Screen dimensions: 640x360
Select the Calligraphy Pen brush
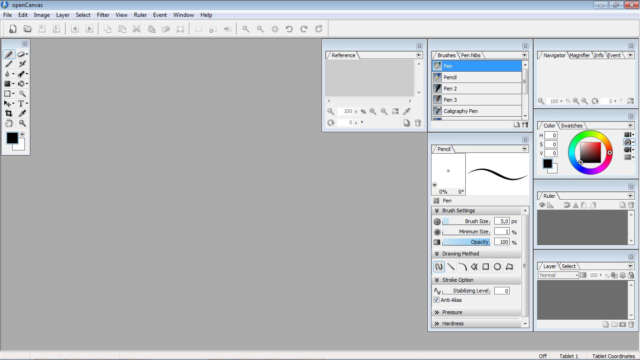(x=477, y=111)
